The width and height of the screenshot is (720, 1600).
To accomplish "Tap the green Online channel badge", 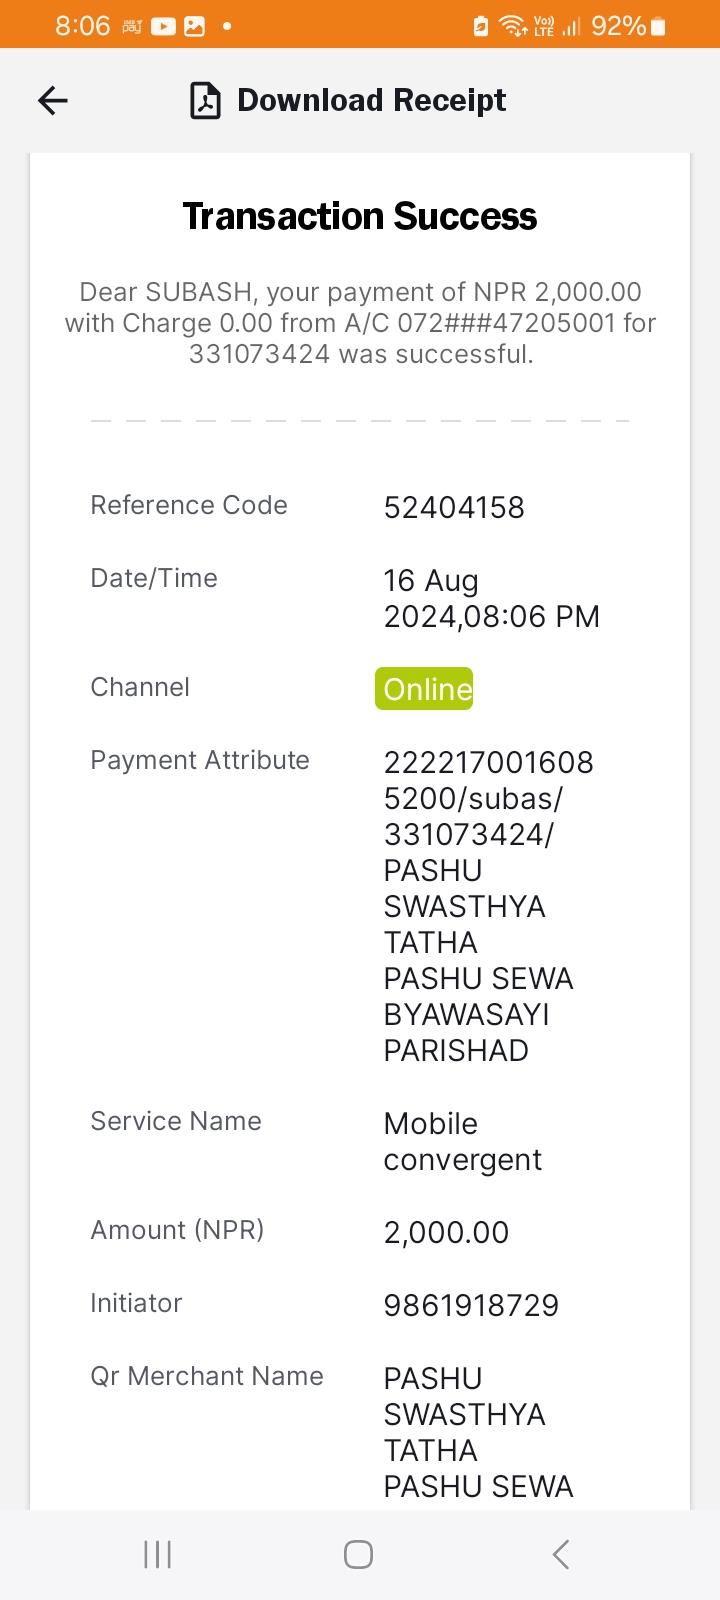I will coord(424,689).
